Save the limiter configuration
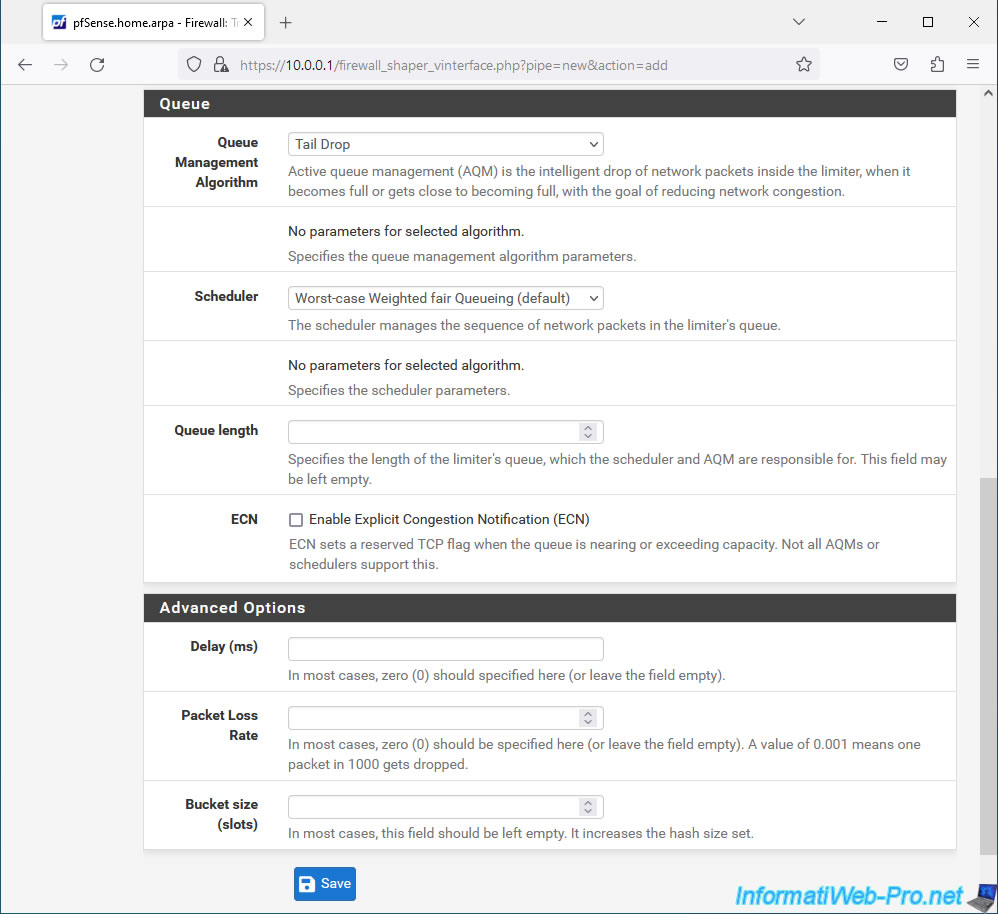The height and width of the screenshot is (914, 998). pos(325,884)
